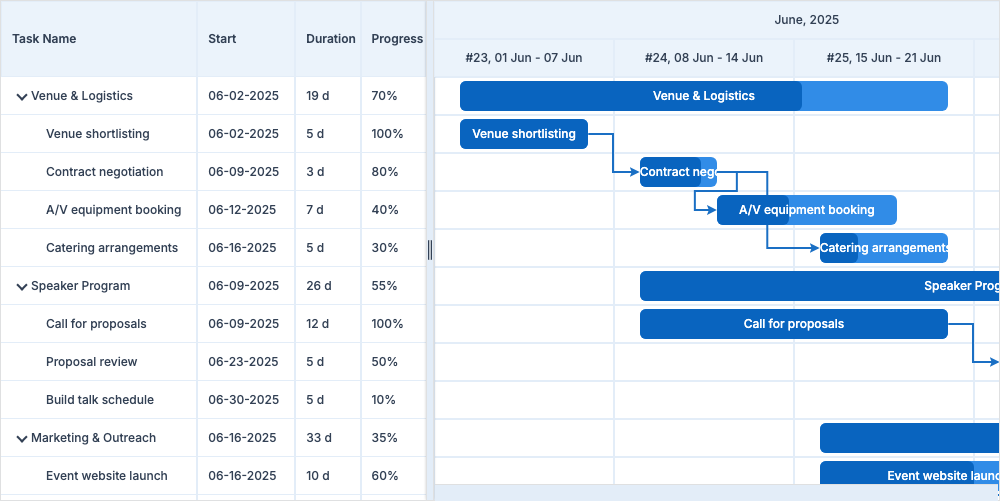Click the Catering arrangements start date cell
Viewport: 1000px width, 501px height.
pyautogui.click(x=243, y=248)
